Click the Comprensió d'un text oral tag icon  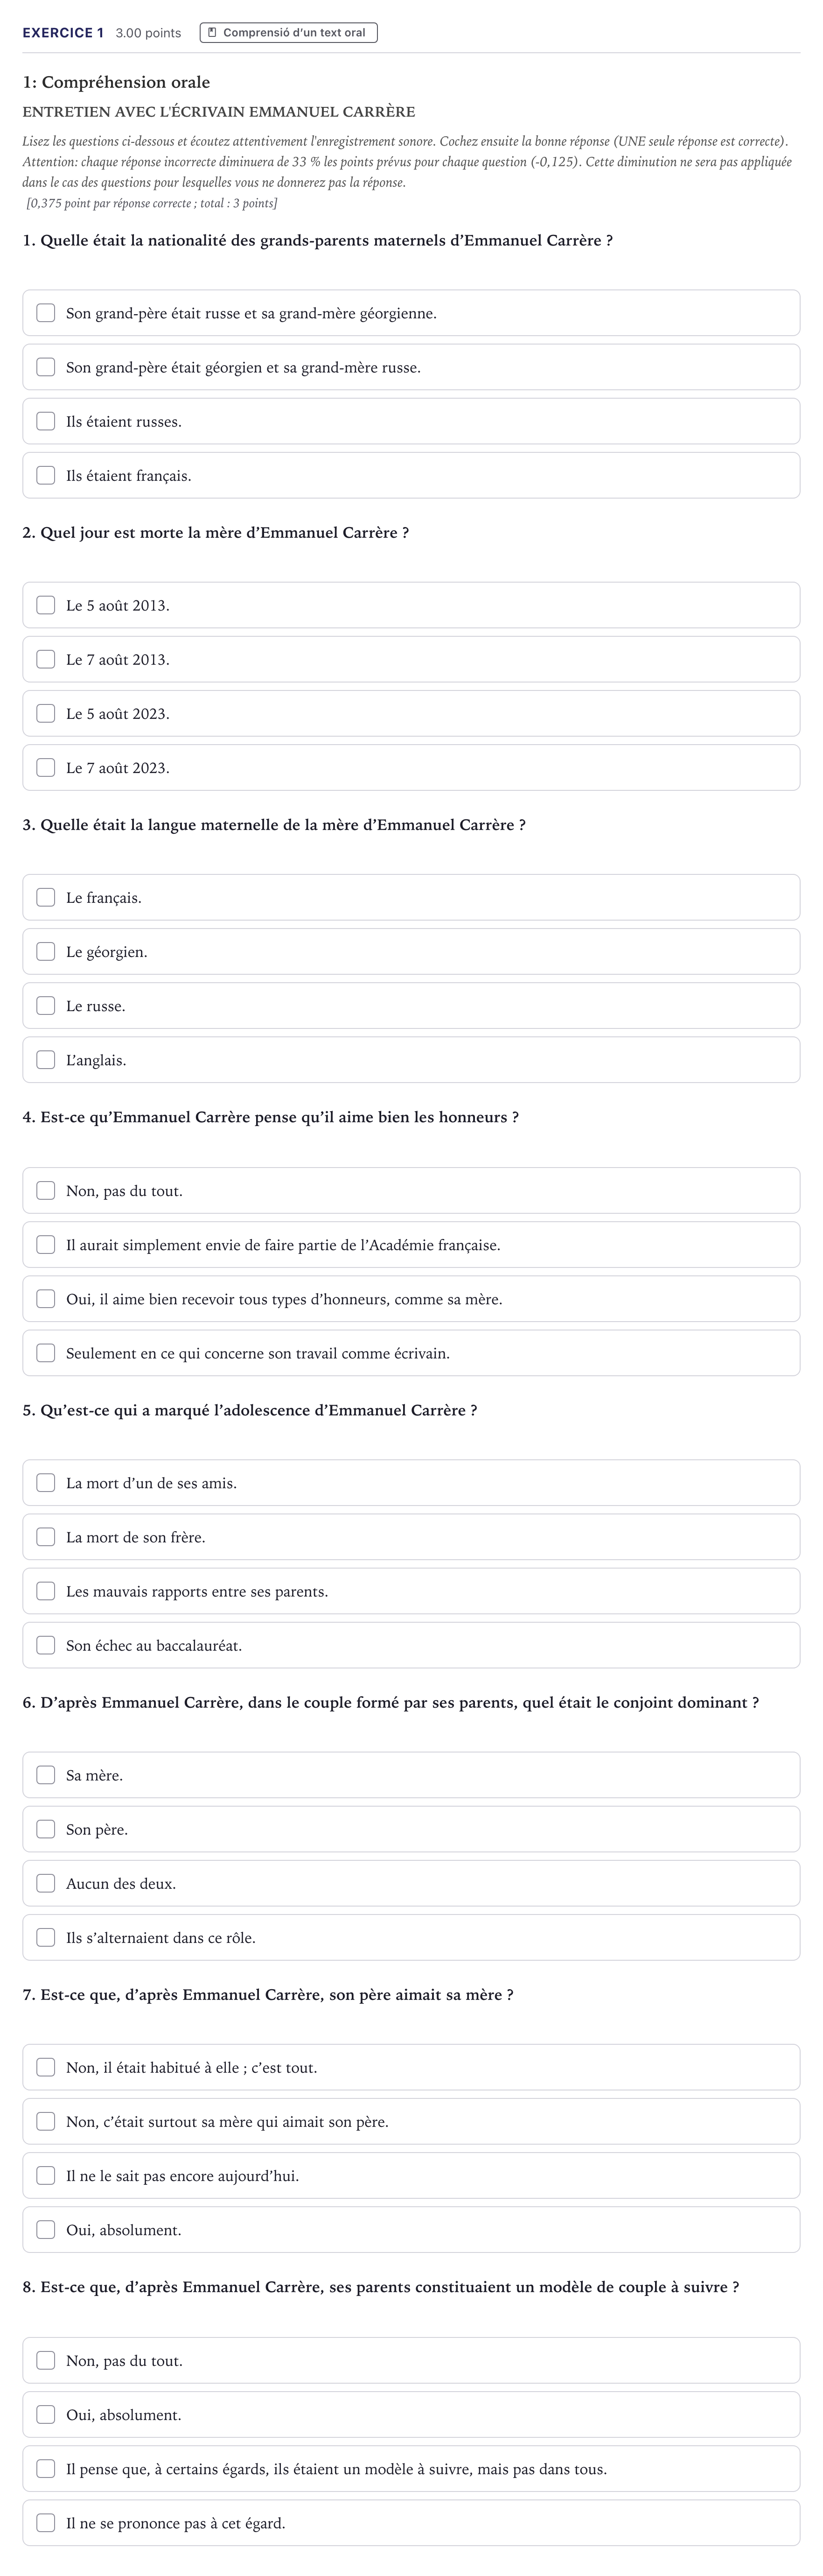click(x=212, y=33)
